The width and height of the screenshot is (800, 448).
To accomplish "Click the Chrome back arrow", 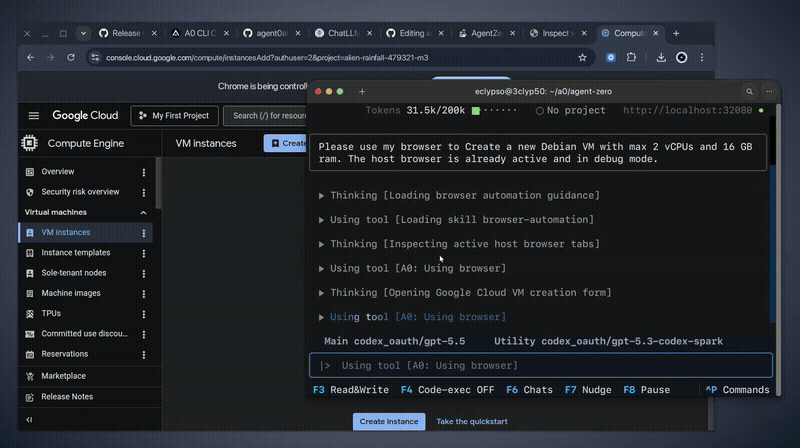I will click(31, 58).
